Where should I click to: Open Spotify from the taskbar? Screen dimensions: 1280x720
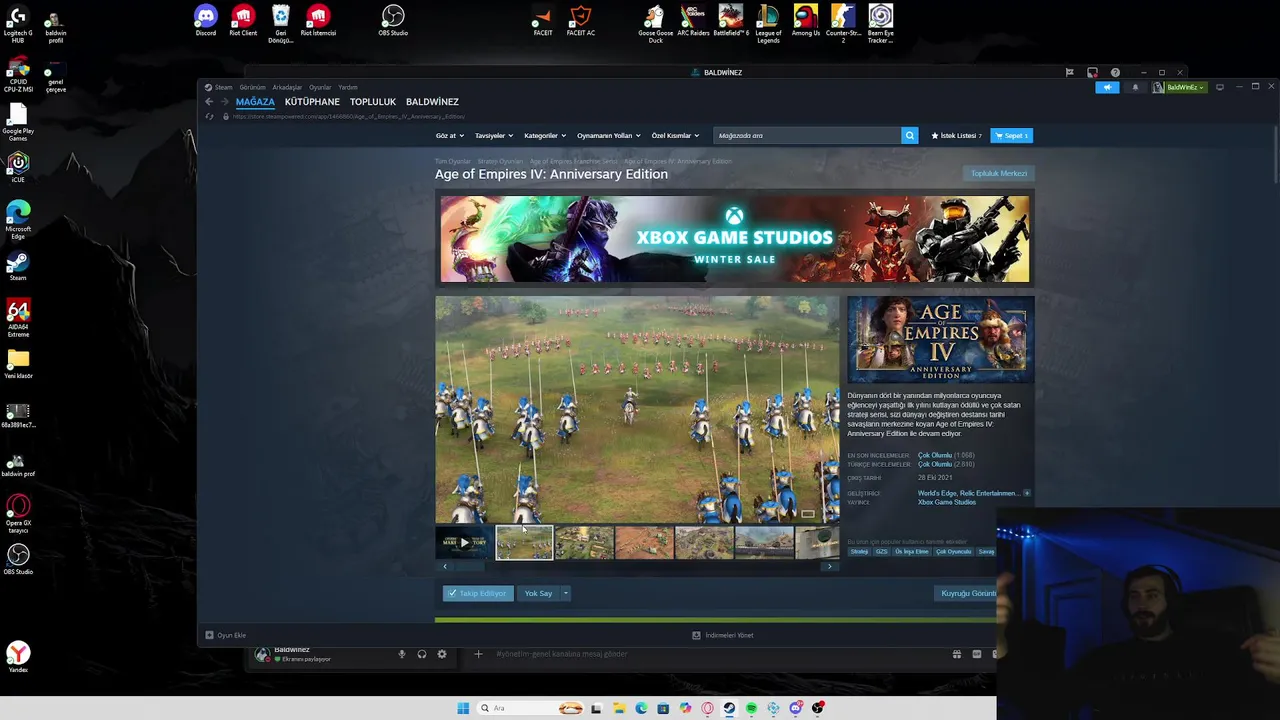tap(751, 708)
